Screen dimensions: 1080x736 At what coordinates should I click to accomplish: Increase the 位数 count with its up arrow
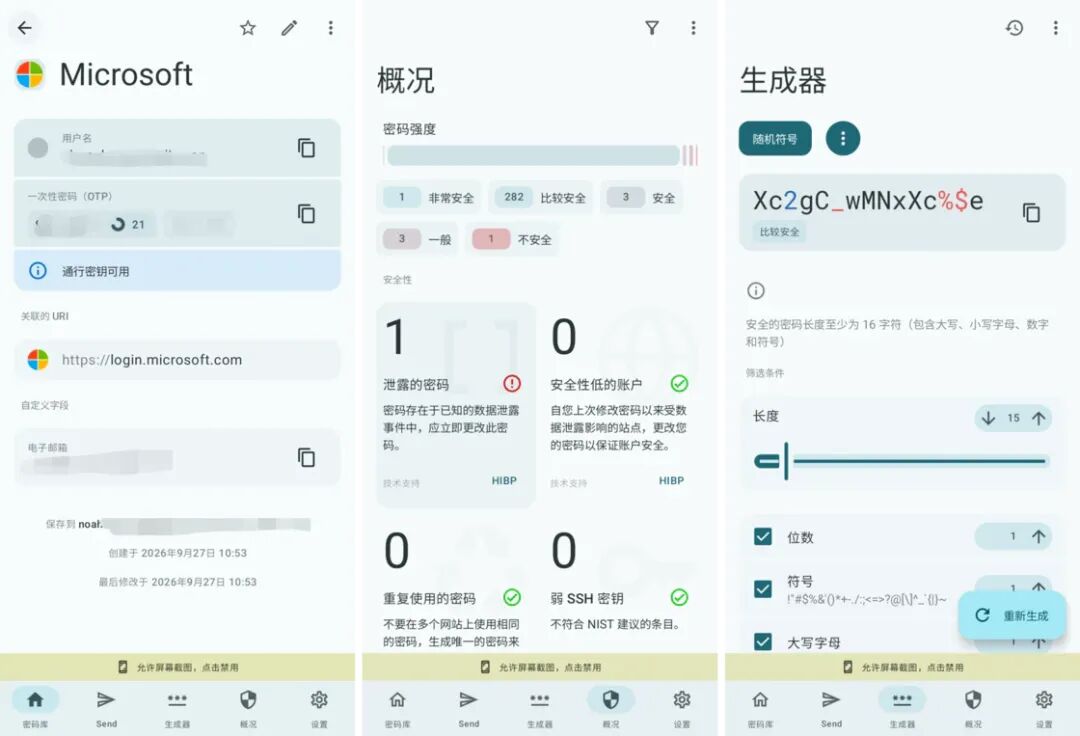[1039, 536]
